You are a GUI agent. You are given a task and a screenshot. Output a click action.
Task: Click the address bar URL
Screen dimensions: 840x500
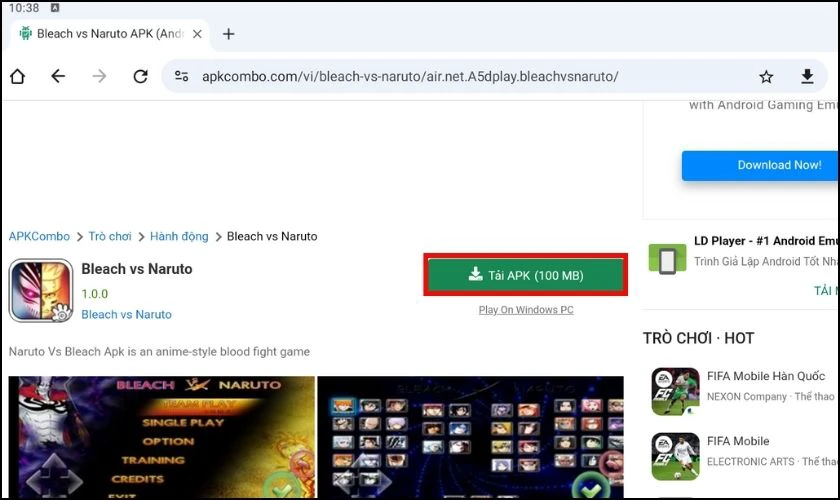coord(410,77)
